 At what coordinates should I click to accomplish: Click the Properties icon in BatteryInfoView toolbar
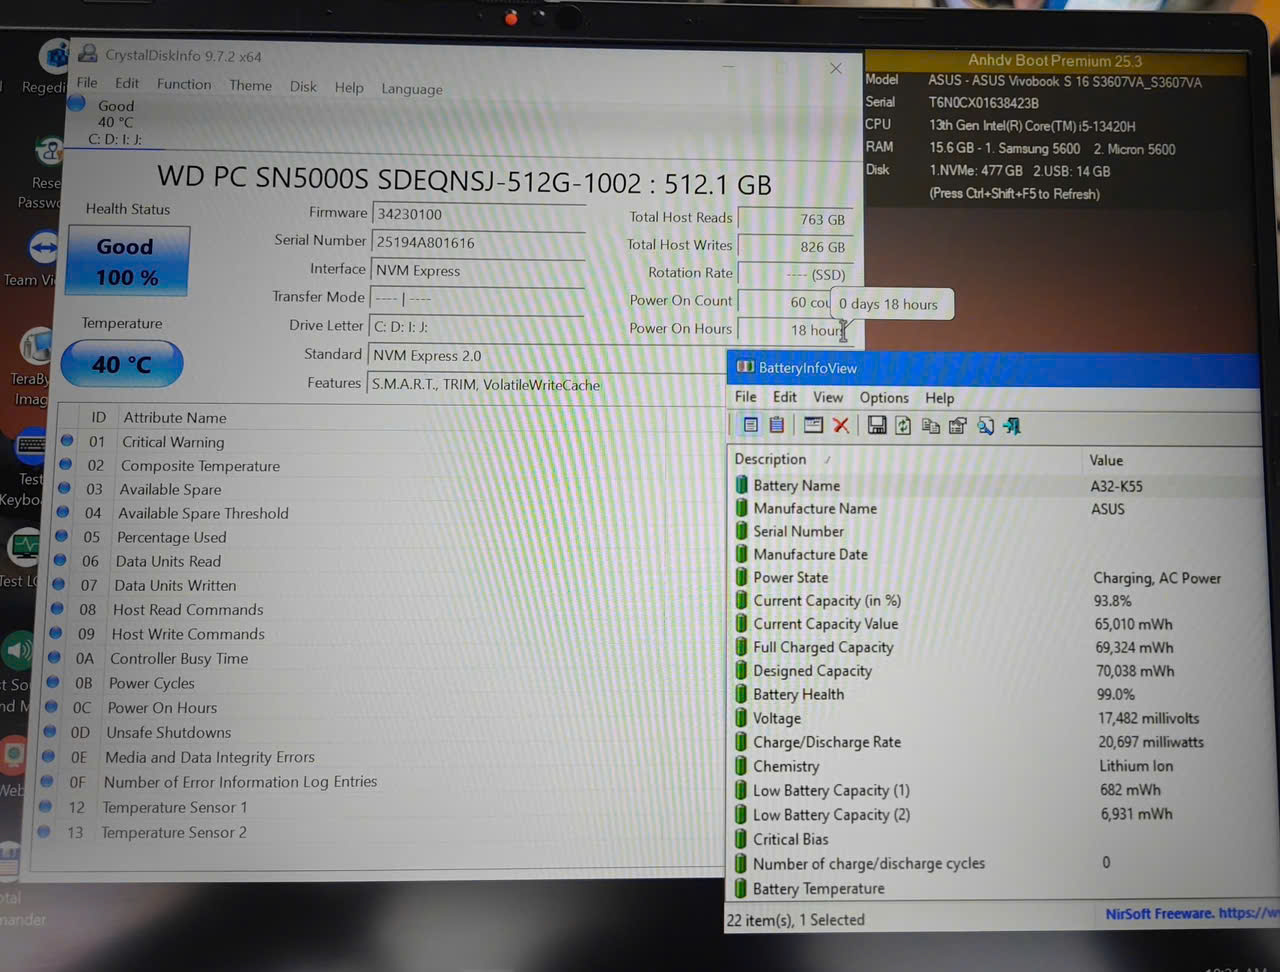click(x=957, y=426)
